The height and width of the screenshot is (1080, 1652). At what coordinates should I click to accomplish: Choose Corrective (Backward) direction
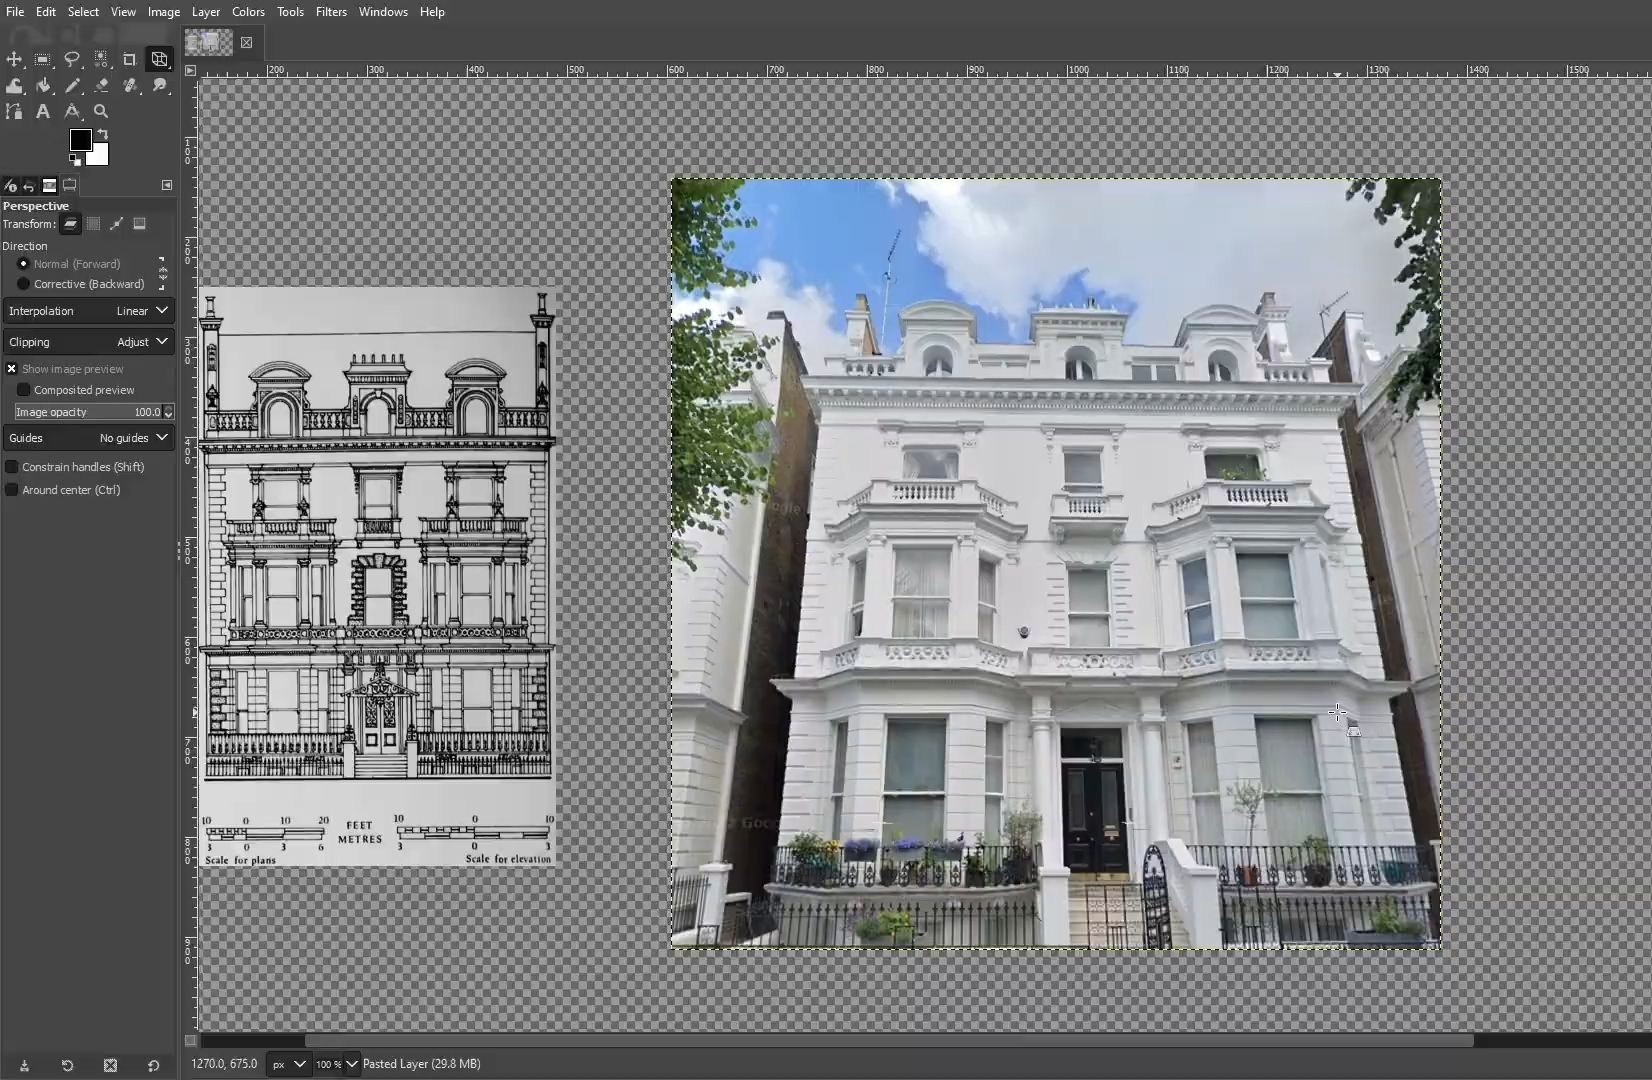tap(81, 284)
